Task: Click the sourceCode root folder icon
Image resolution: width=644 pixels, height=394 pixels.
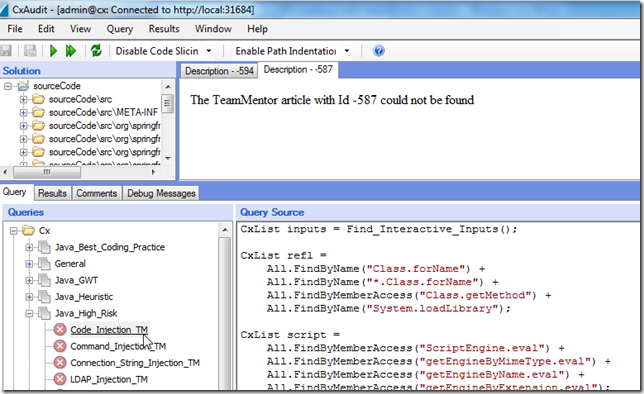Action: [x=23, y=86]
